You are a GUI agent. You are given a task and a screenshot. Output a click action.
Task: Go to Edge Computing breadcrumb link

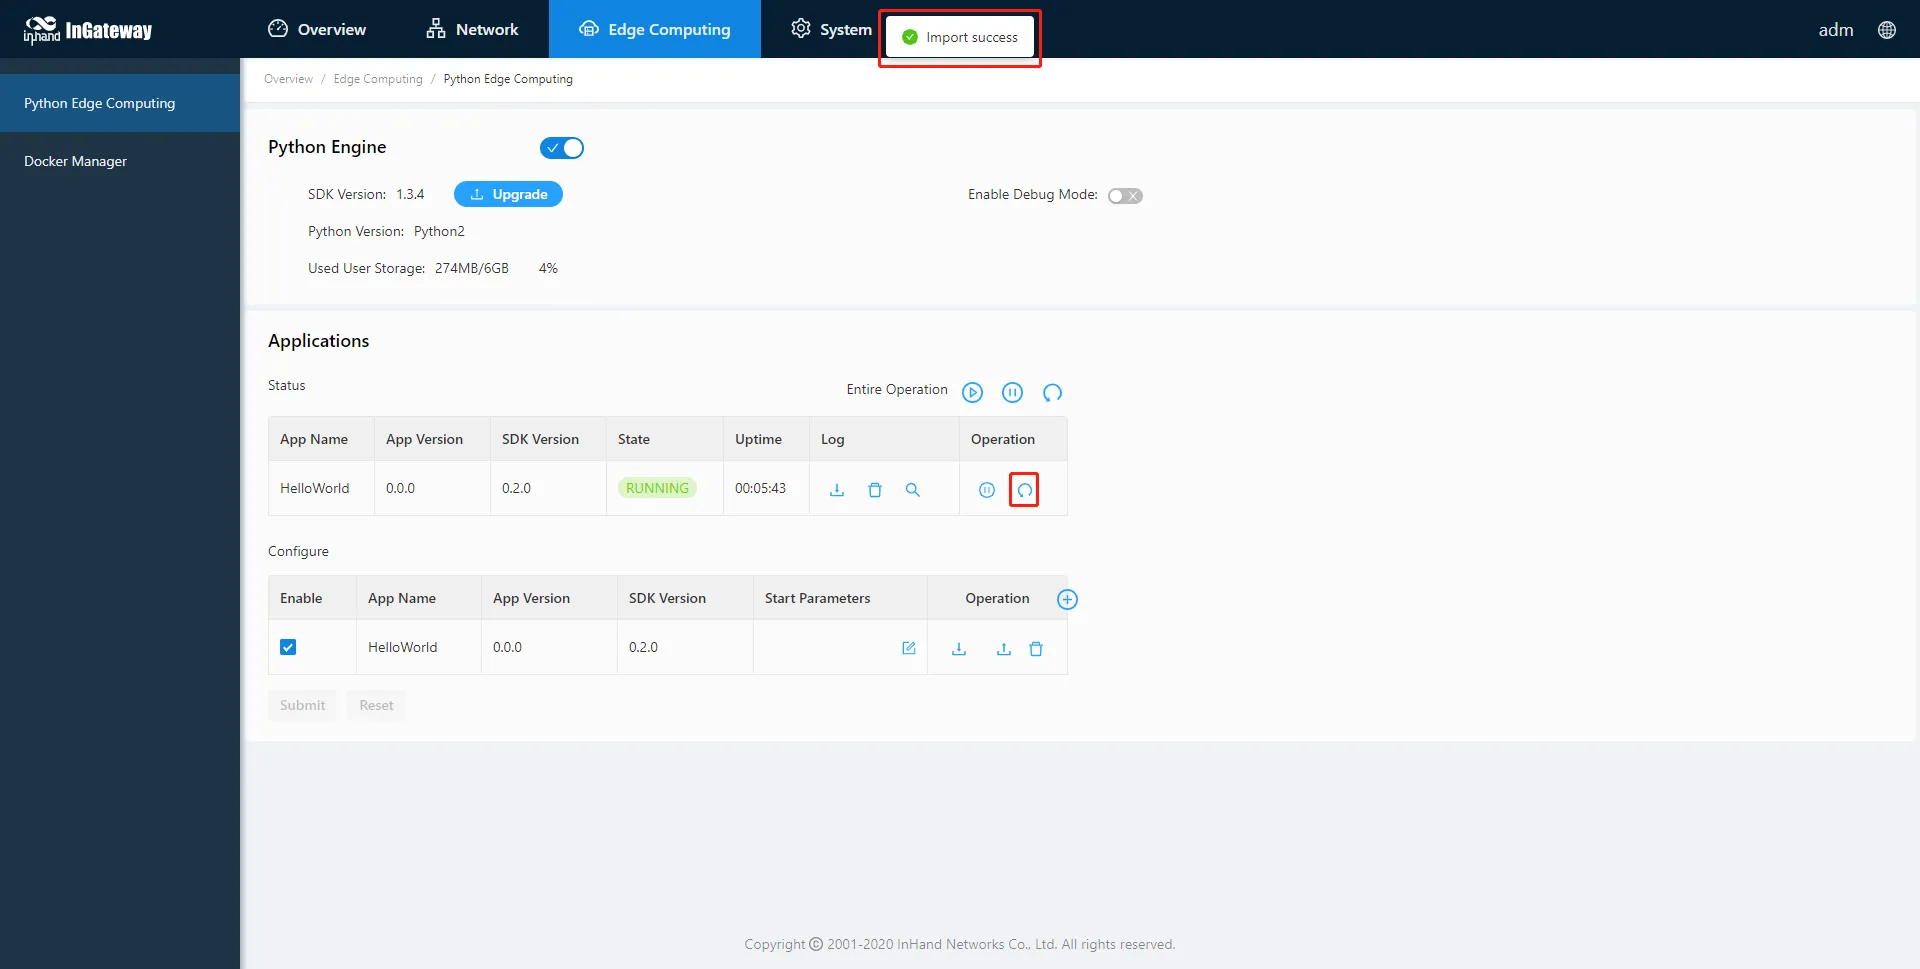tap(378, 79)
